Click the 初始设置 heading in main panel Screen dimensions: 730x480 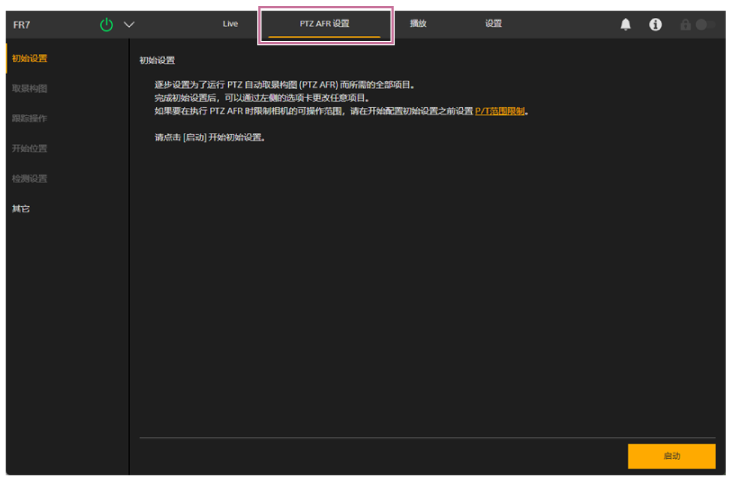[x=157, y=60]
